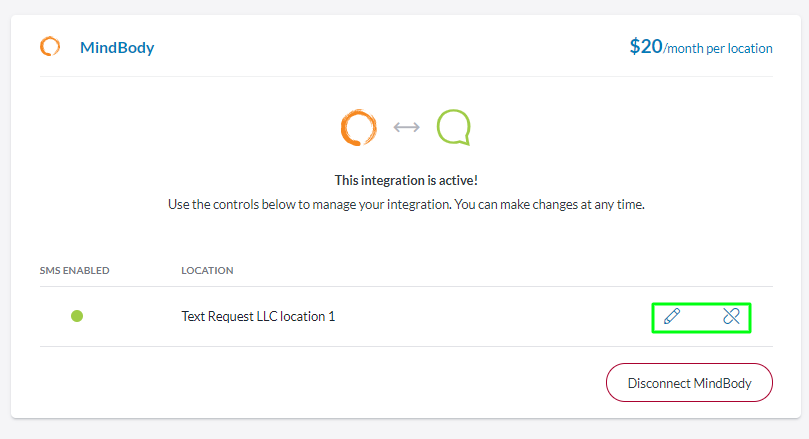Click the $20 price amount
Screen dimensions: 809x439
[646, 46]
